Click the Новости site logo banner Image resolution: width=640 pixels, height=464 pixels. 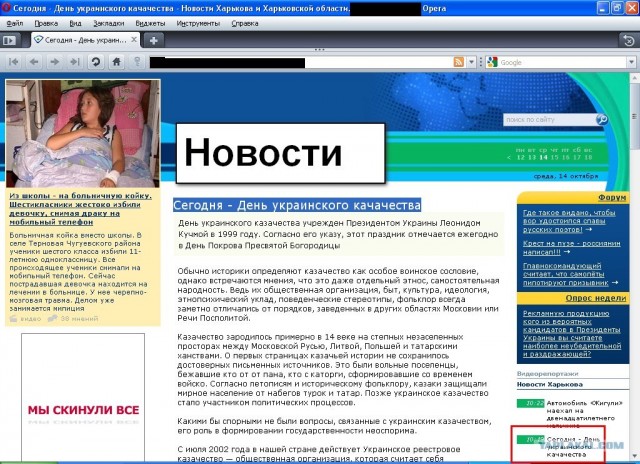pos(281,153)
